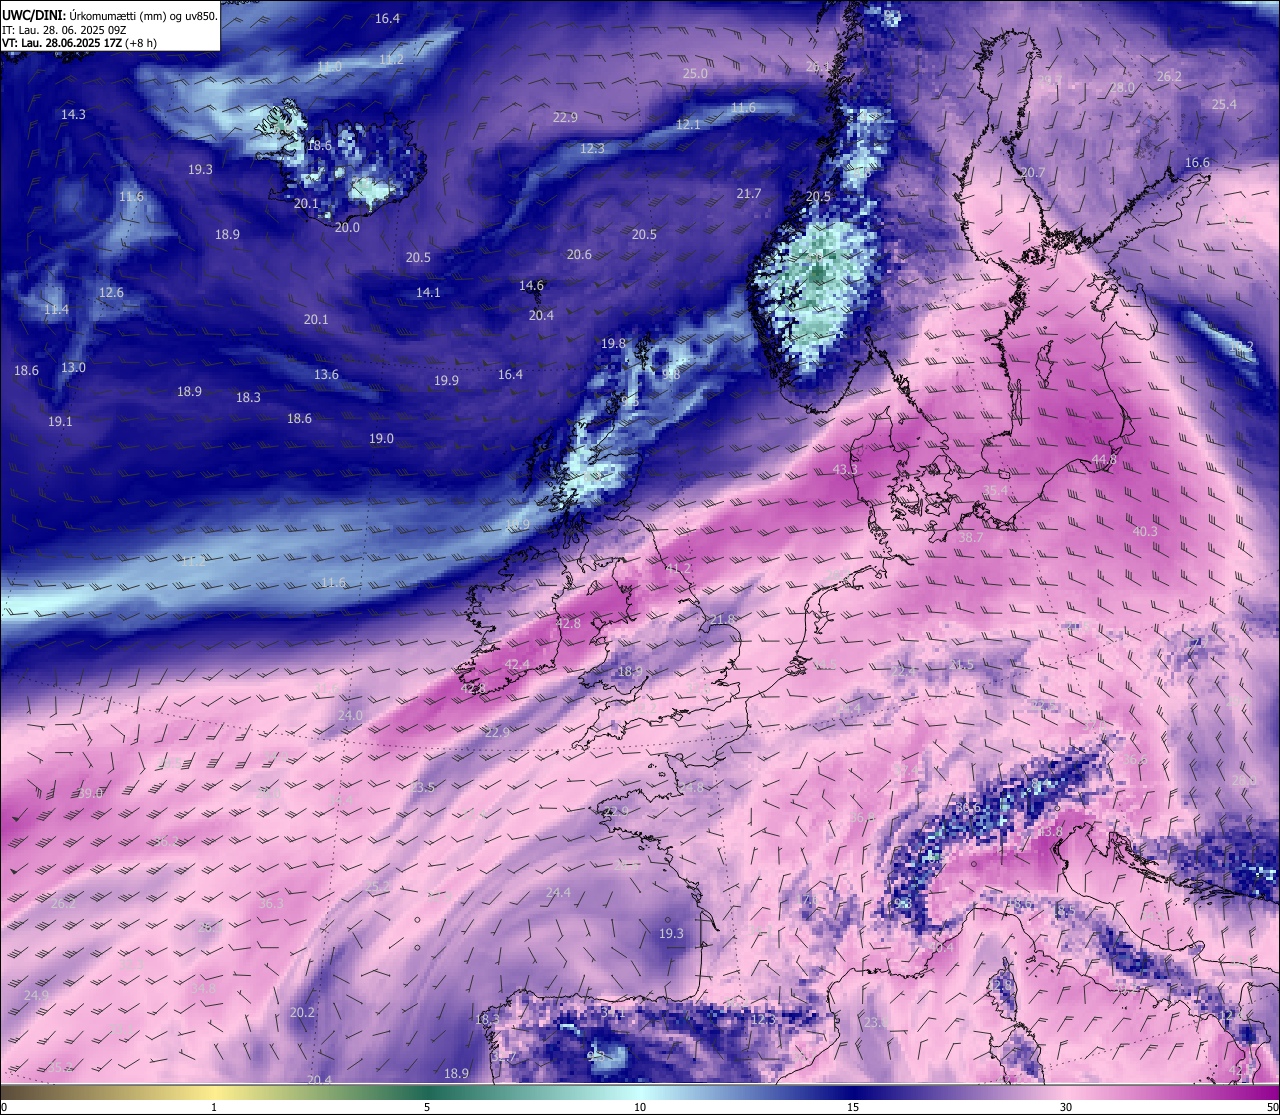Click the 13.6 value label

point(326,375)
